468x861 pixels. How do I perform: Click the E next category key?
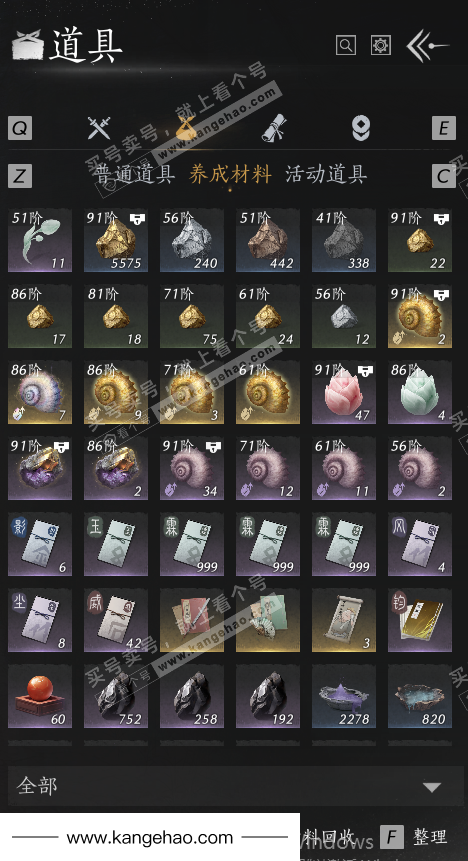444,128
